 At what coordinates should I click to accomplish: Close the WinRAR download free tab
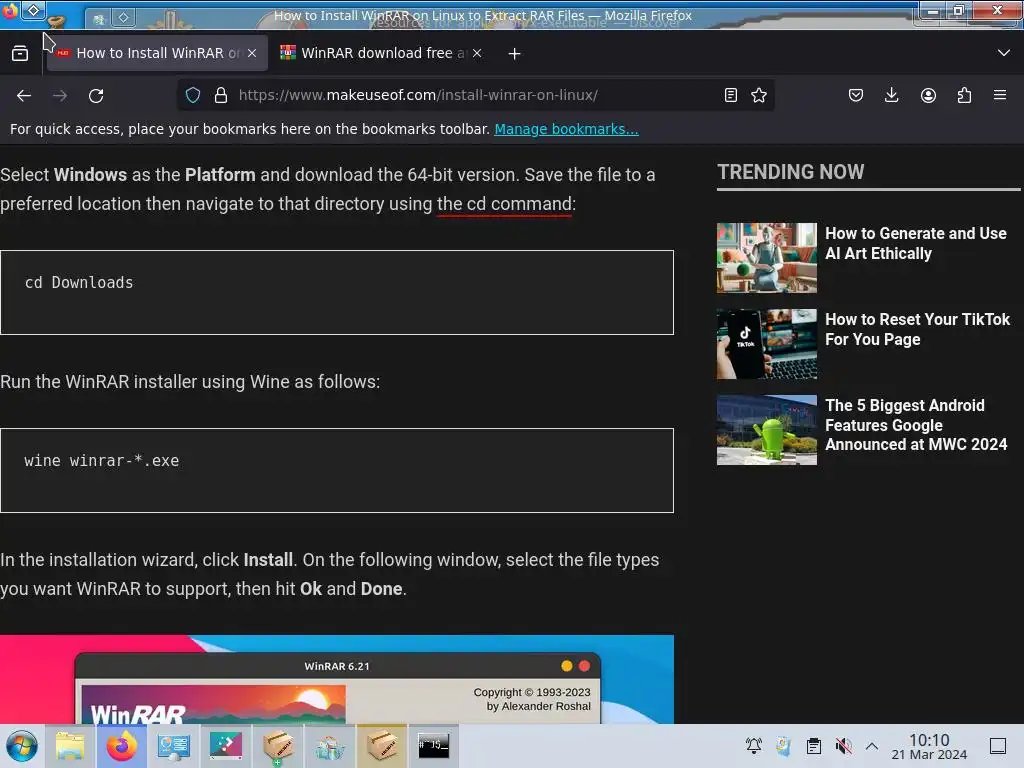pos(477,53)
